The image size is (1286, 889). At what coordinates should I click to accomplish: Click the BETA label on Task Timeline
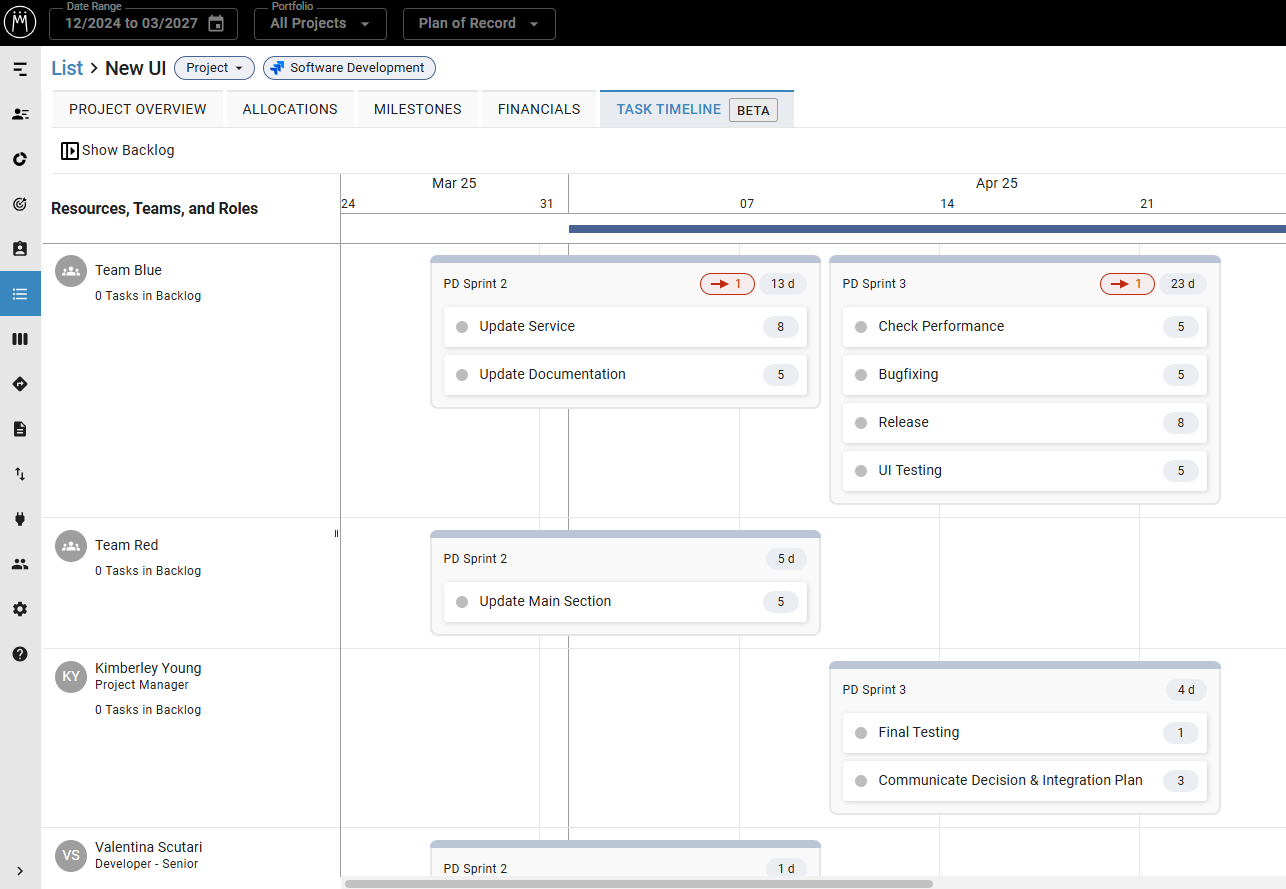click(x=753, y=110)
